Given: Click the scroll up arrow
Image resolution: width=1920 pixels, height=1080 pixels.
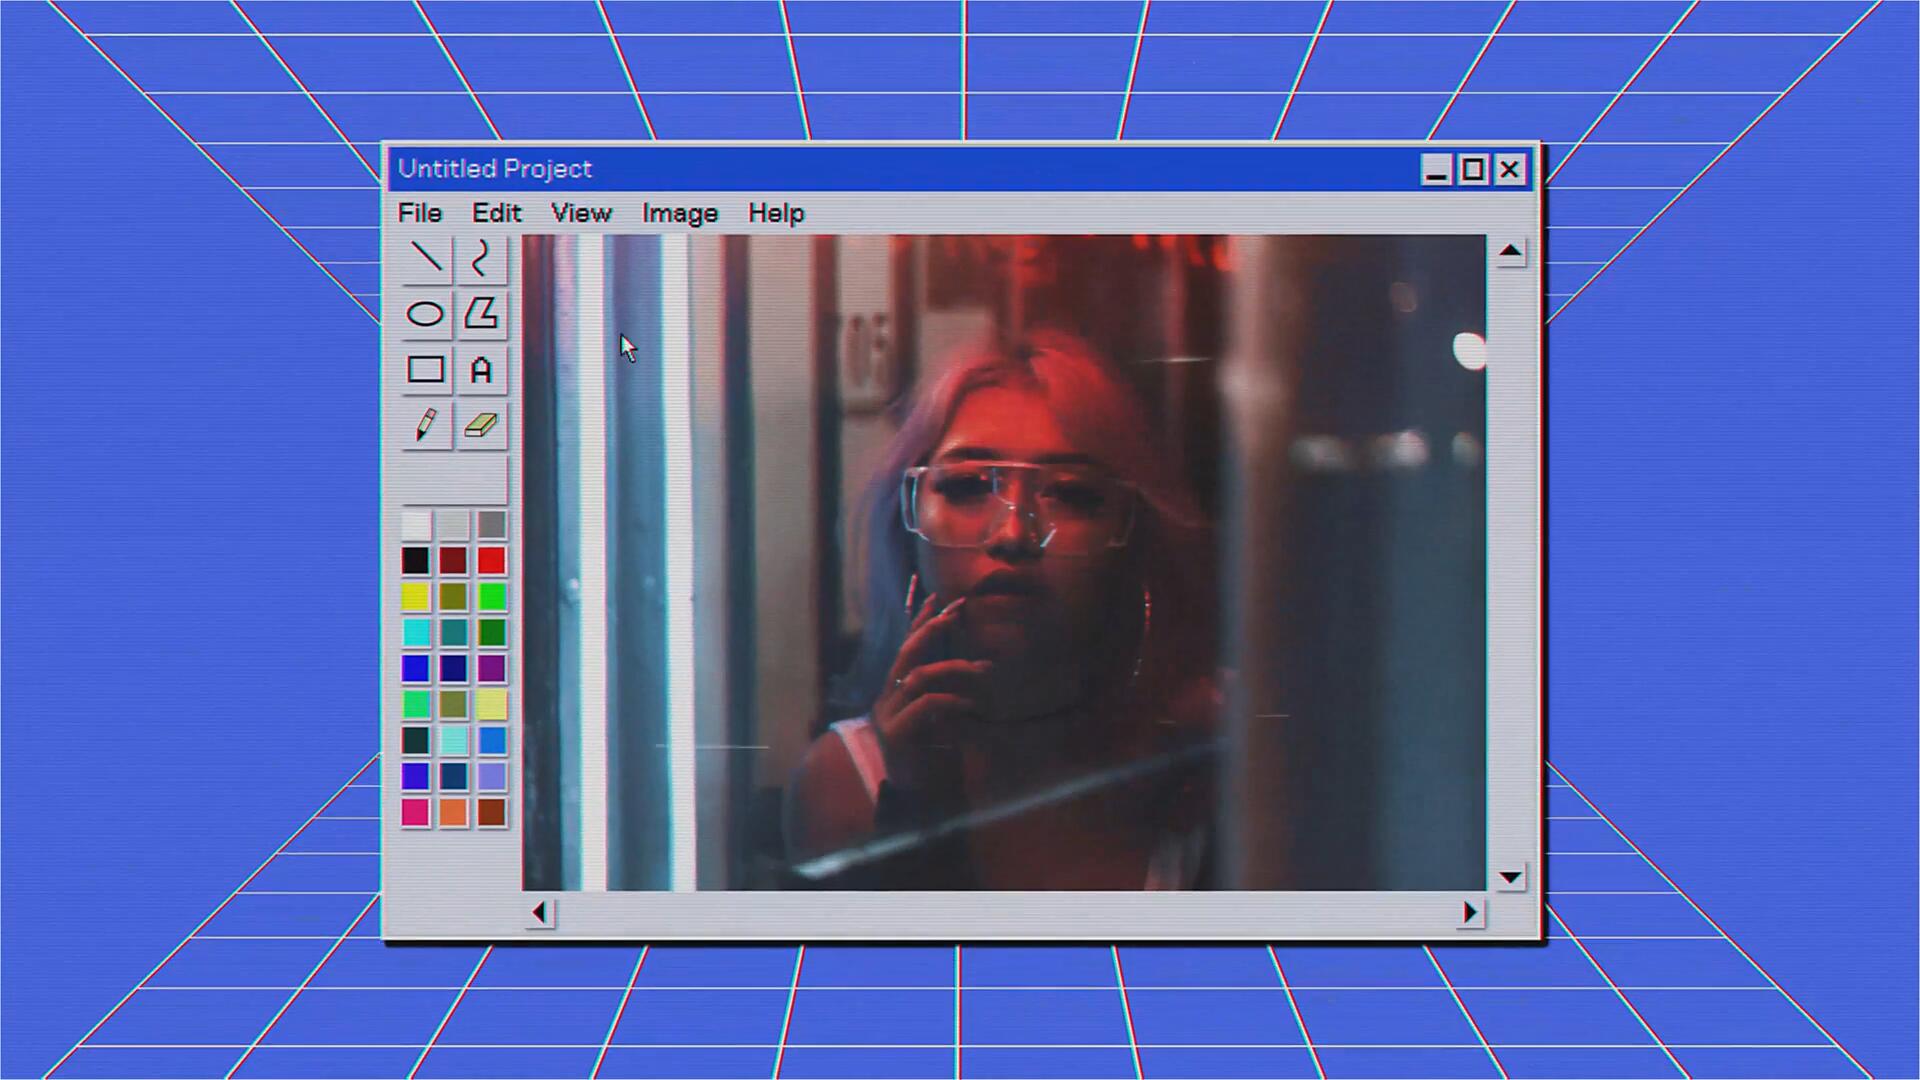Looking at the screenshot, I should click(1510, 251).
